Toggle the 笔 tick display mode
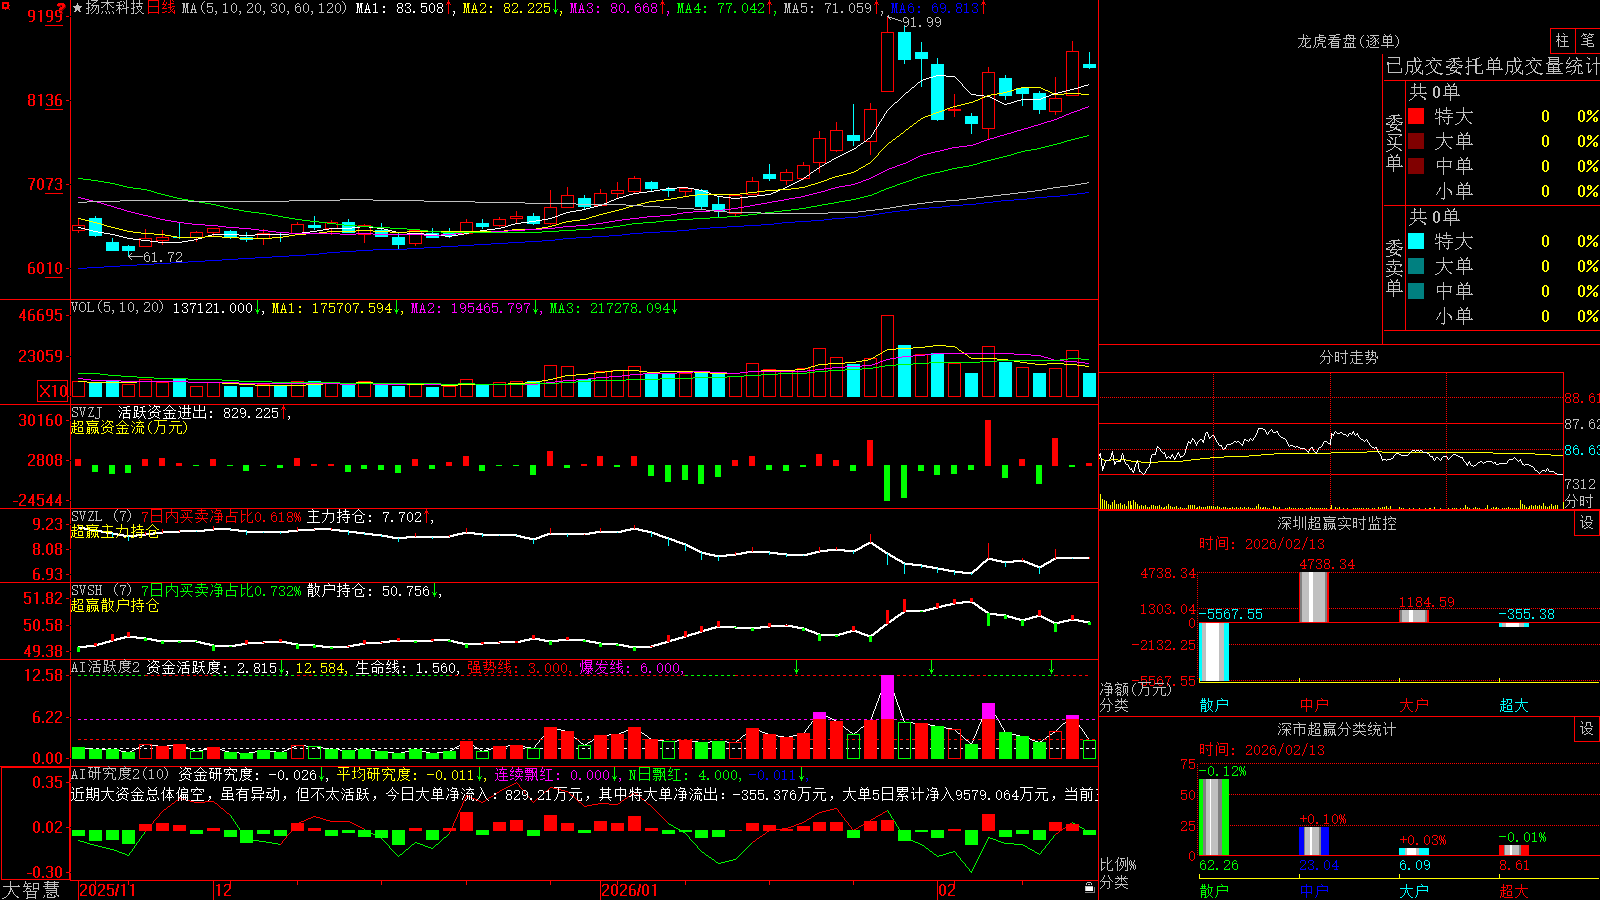 point(1587,40)
